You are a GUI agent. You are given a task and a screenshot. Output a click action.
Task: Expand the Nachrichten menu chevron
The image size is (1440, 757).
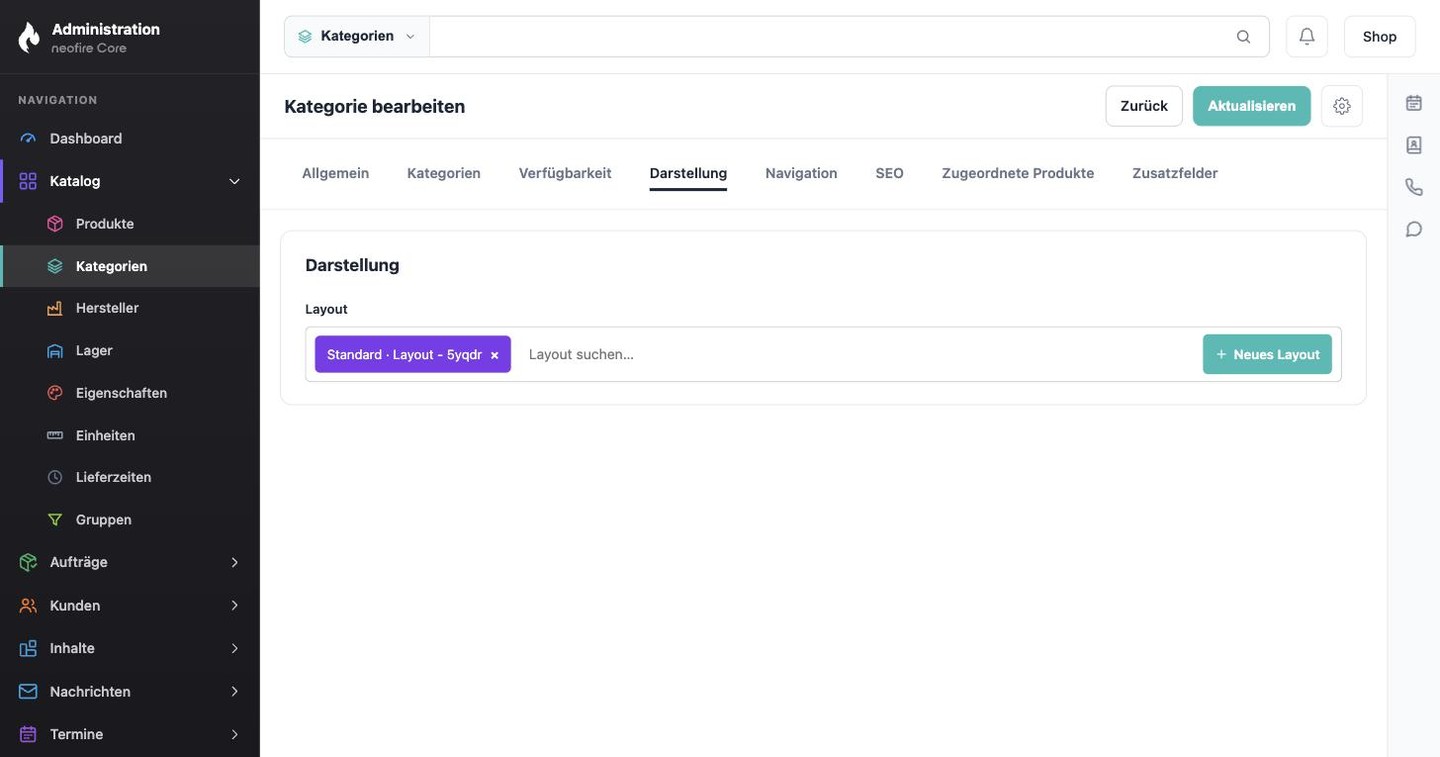point(235,691)
